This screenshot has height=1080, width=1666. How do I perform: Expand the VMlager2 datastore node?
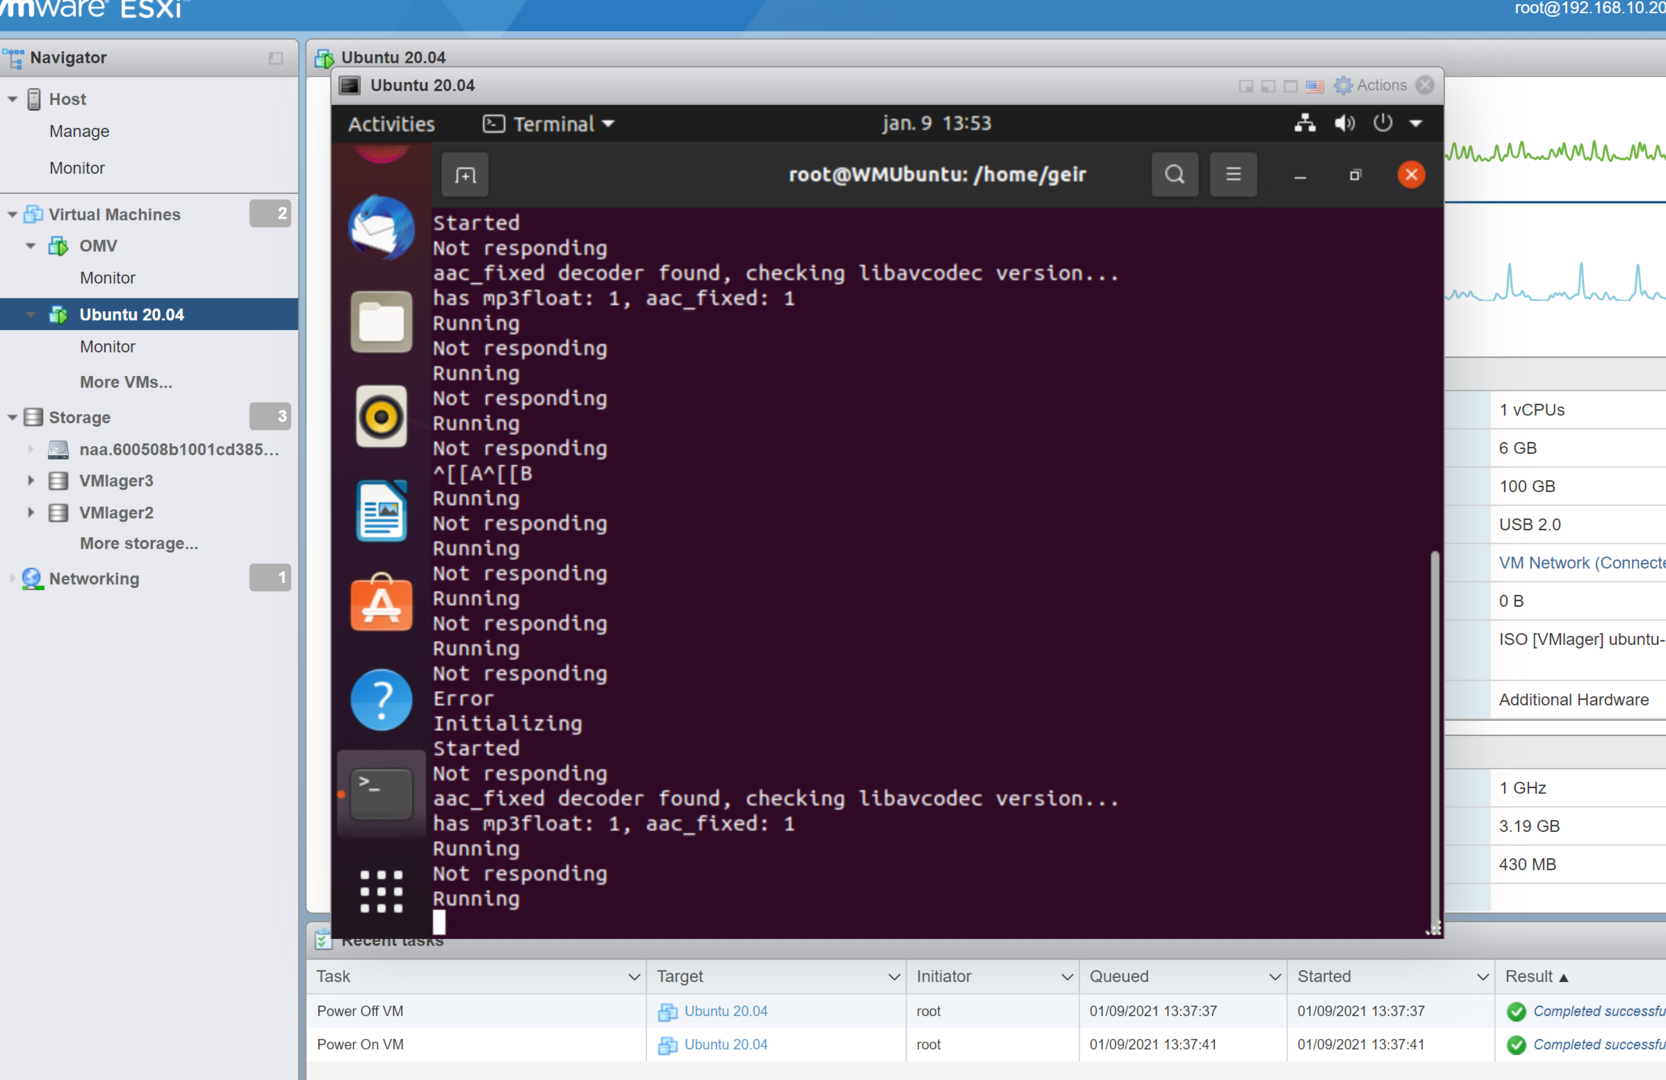click(30, 513)
